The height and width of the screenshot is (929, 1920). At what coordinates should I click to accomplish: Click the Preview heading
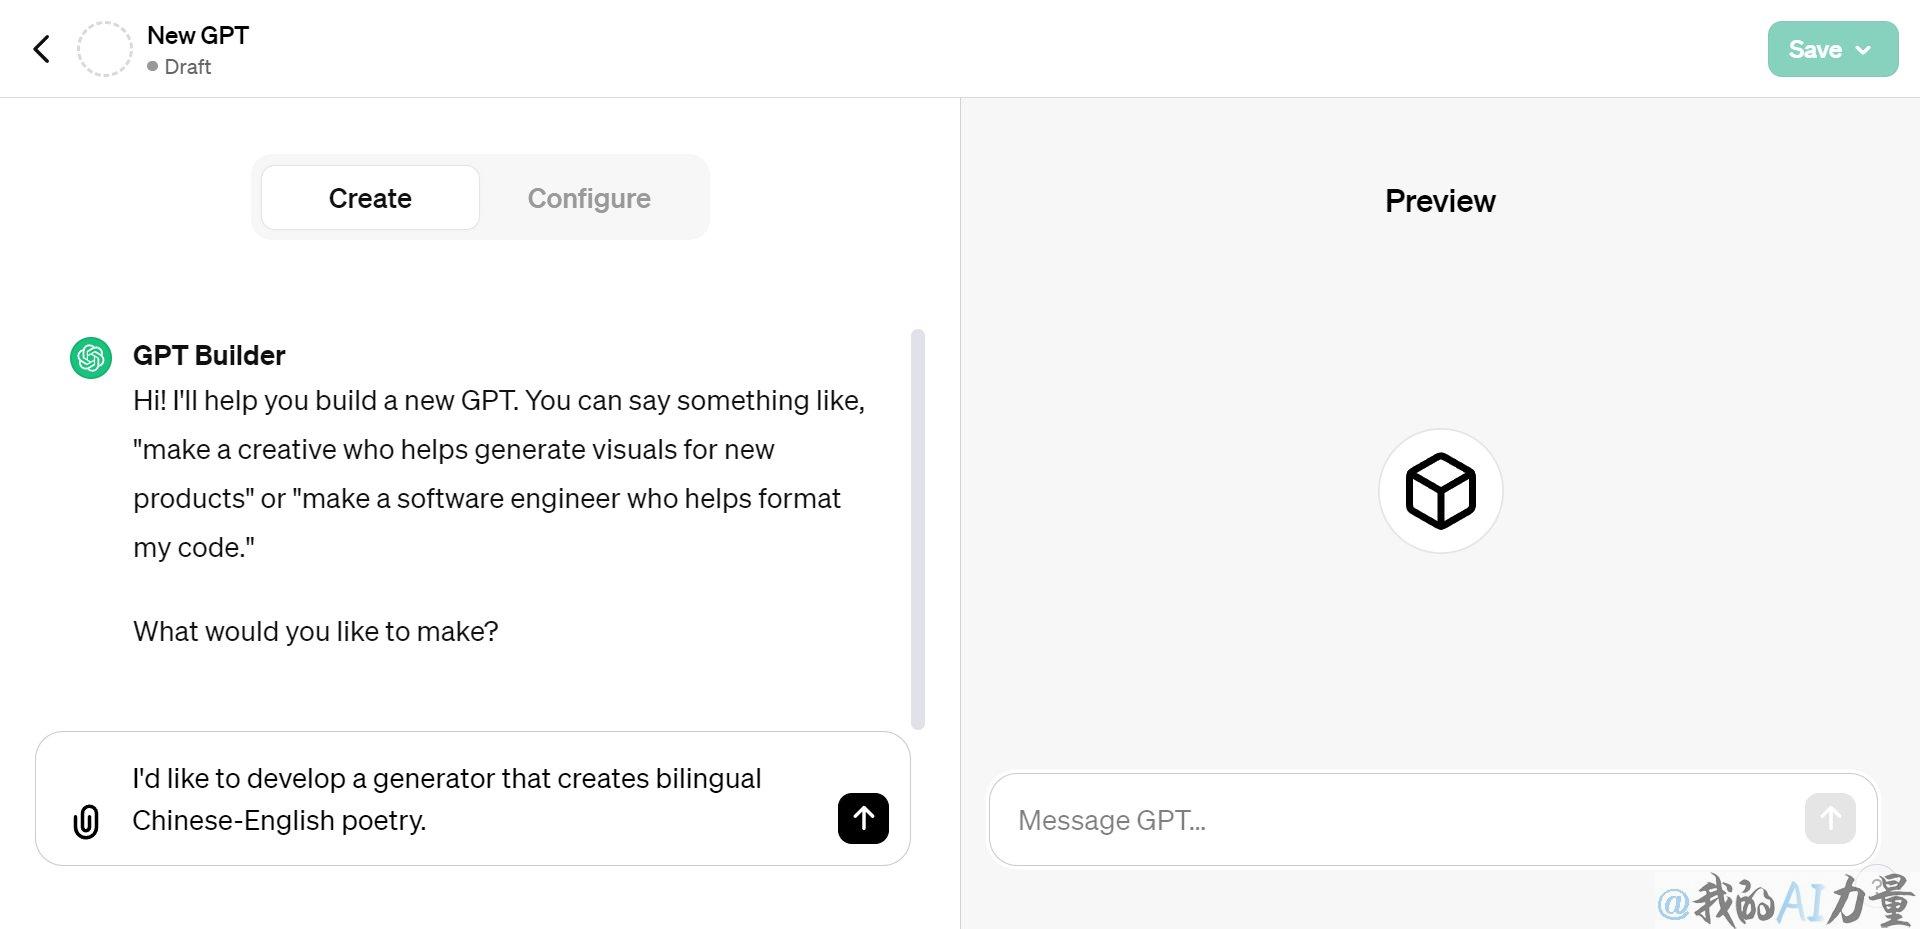[1440, 201]
